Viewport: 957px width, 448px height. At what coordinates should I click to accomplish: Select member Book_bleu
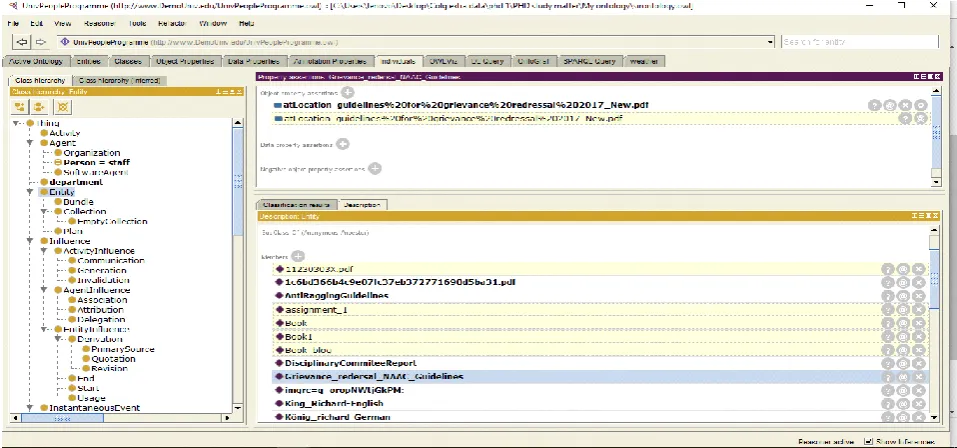point(308,350)
